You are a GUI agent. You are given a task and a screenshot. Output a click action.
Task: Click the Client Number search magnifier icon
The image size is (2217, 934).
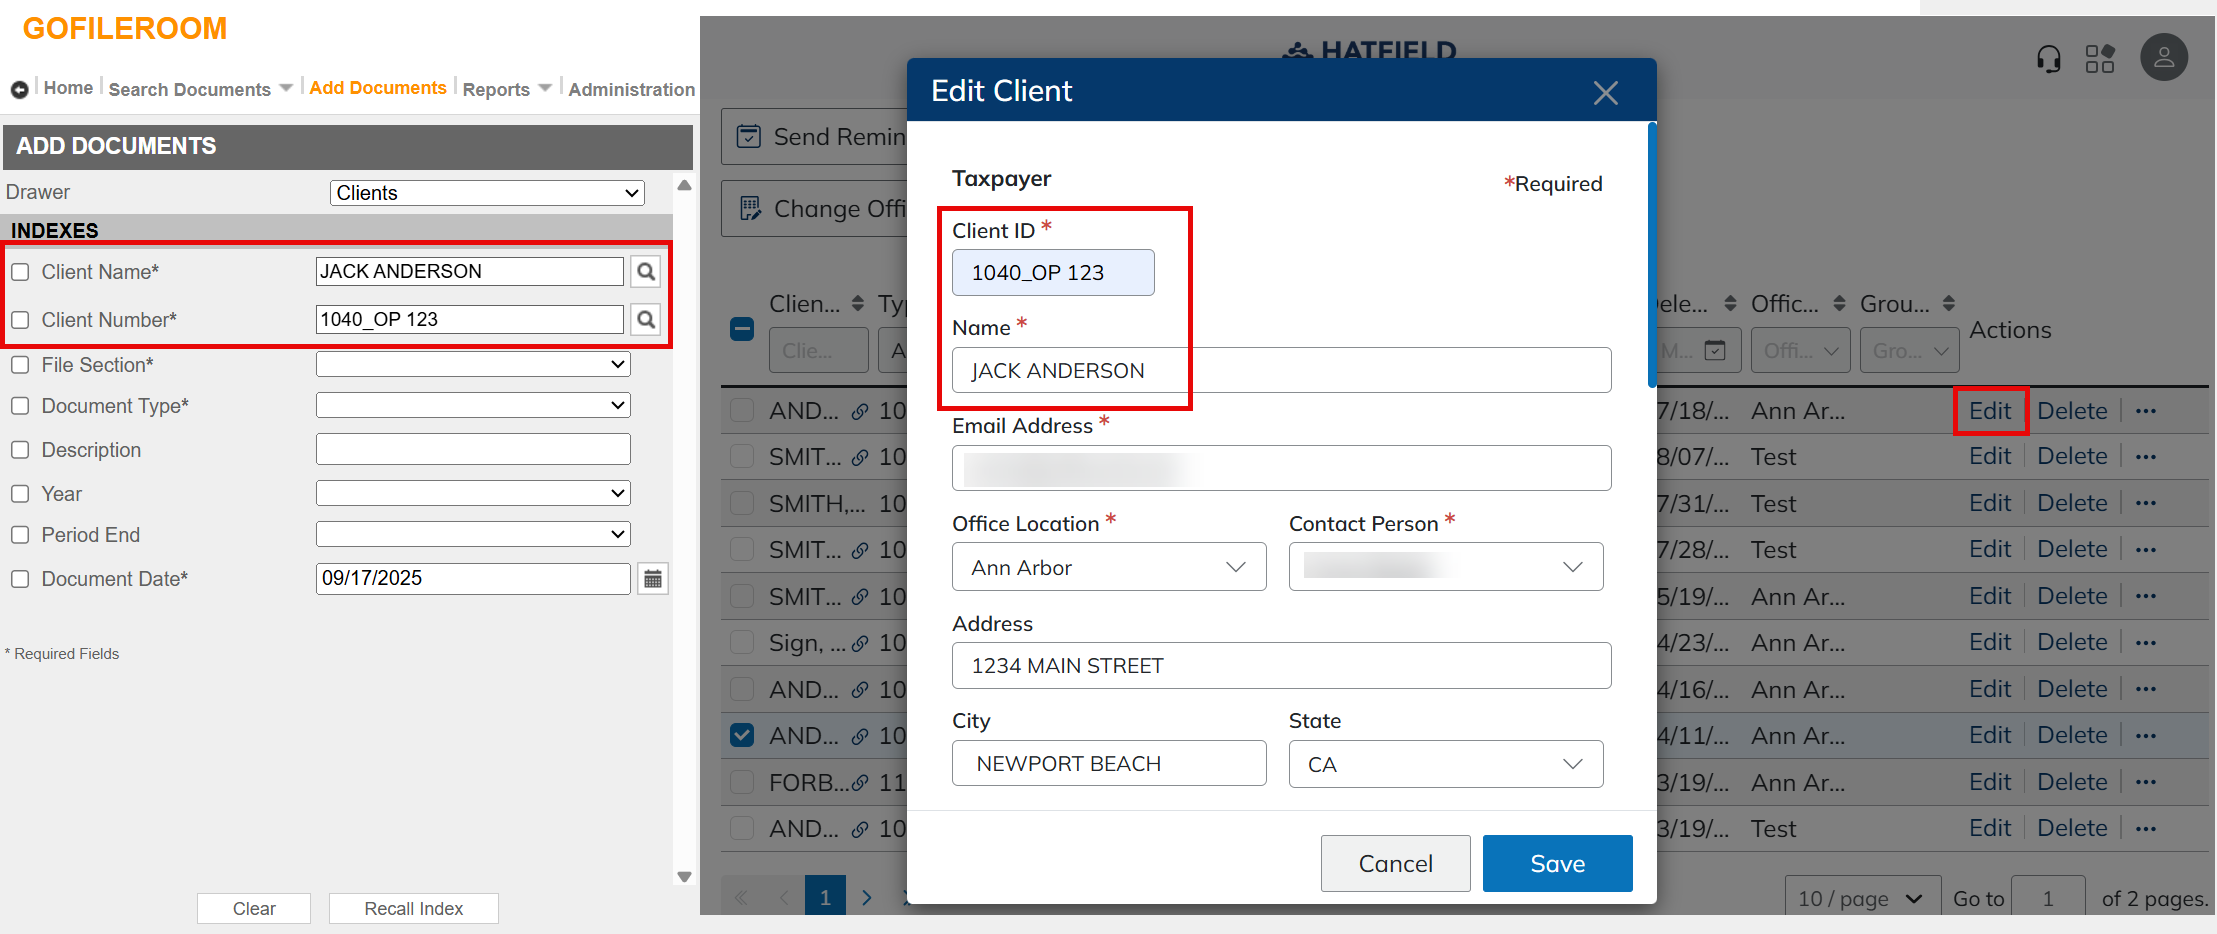[646, 319]
